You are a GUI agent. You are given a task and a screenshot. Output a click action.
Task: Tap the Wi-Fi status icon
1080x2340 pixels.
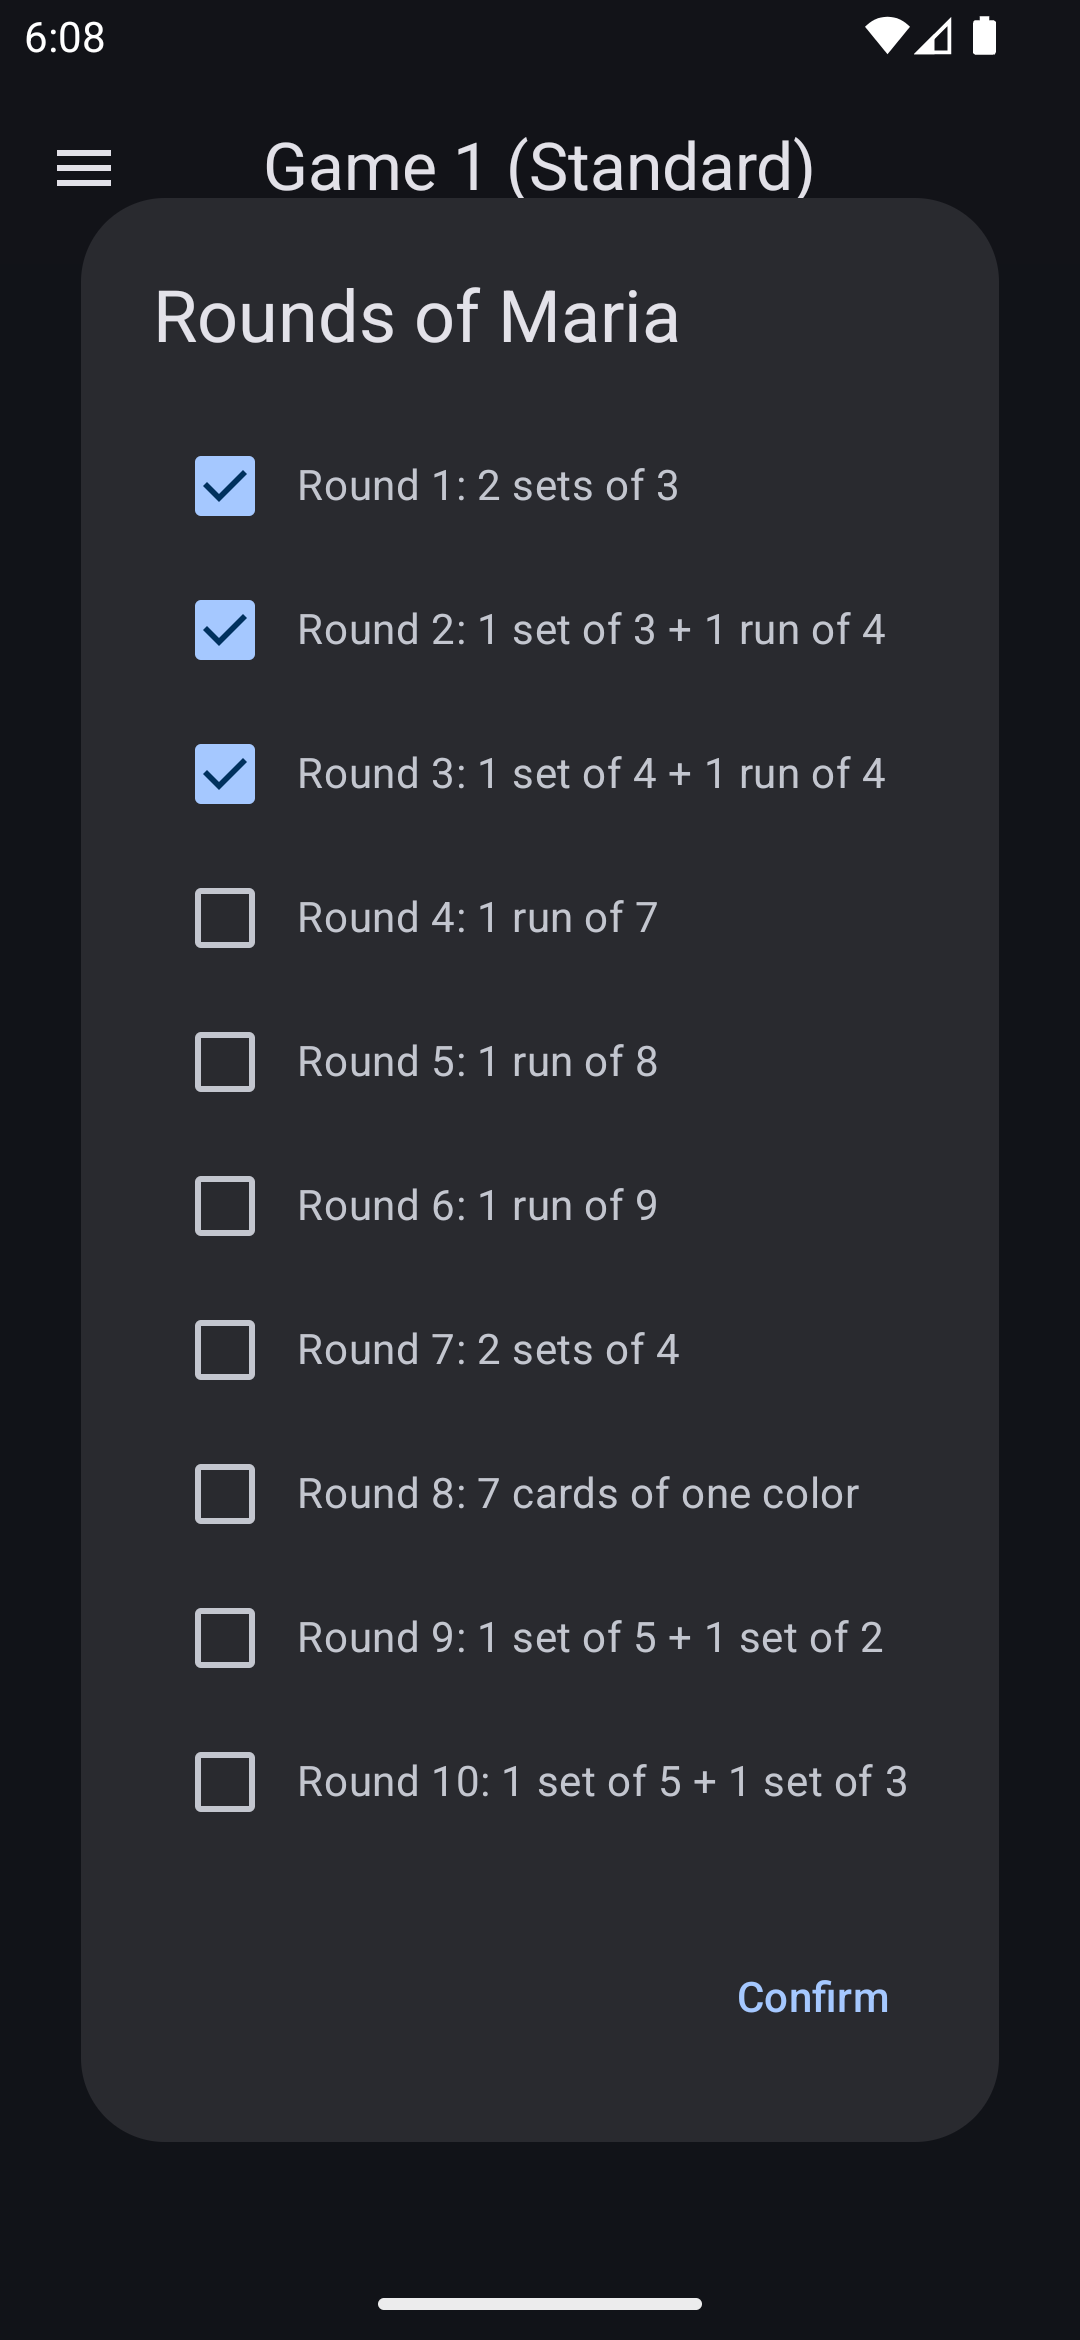[x=885, y=37]
